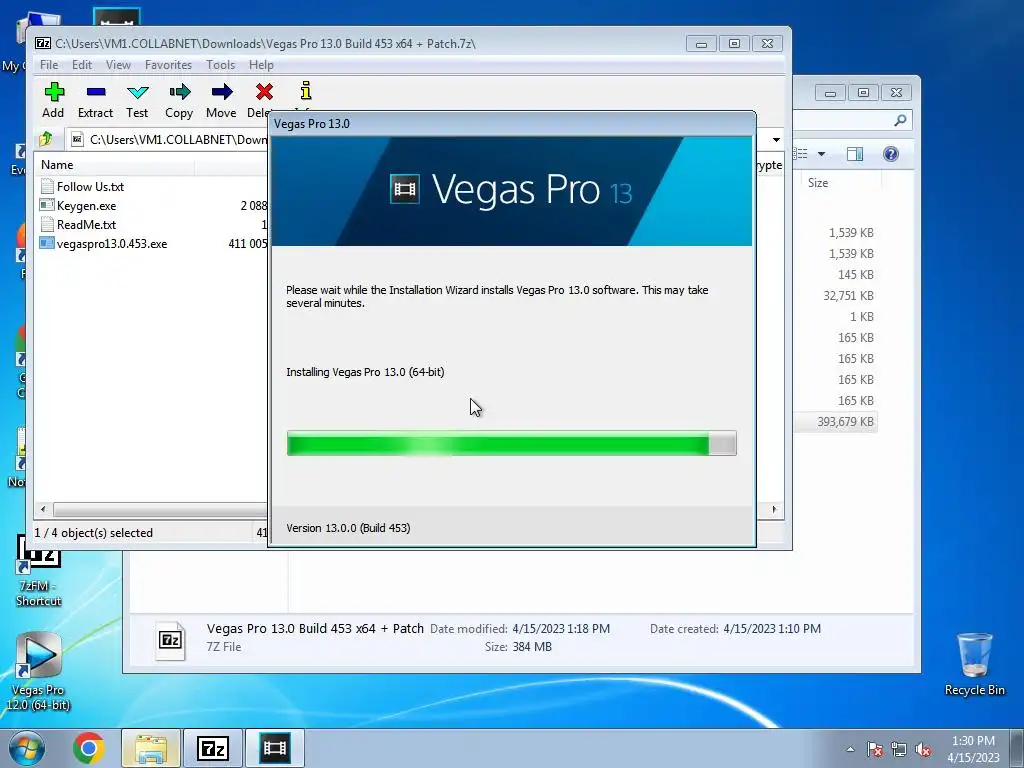Click the Vegas Pro installer taskbar button
The width and height of the screenshot is (1024, 768).
275,748
